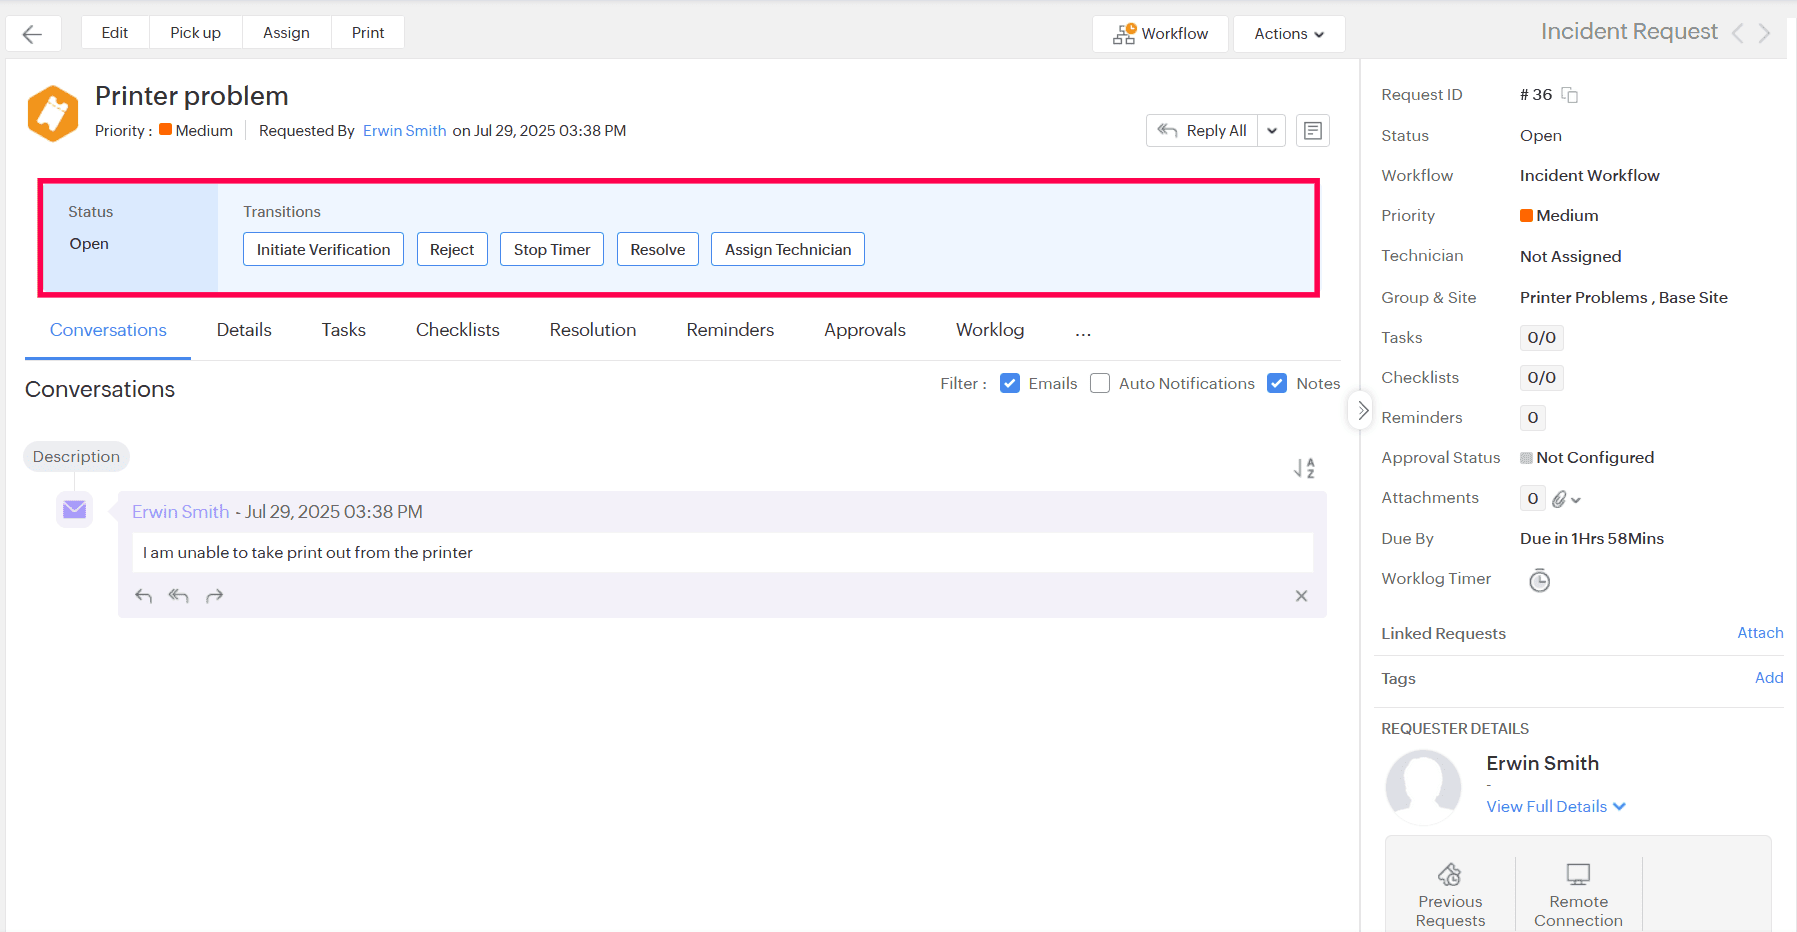The width and height of the screenshot is (1797, 932).
Task: Uncheck the Notes filter
Action: (x=1277, y=383)
